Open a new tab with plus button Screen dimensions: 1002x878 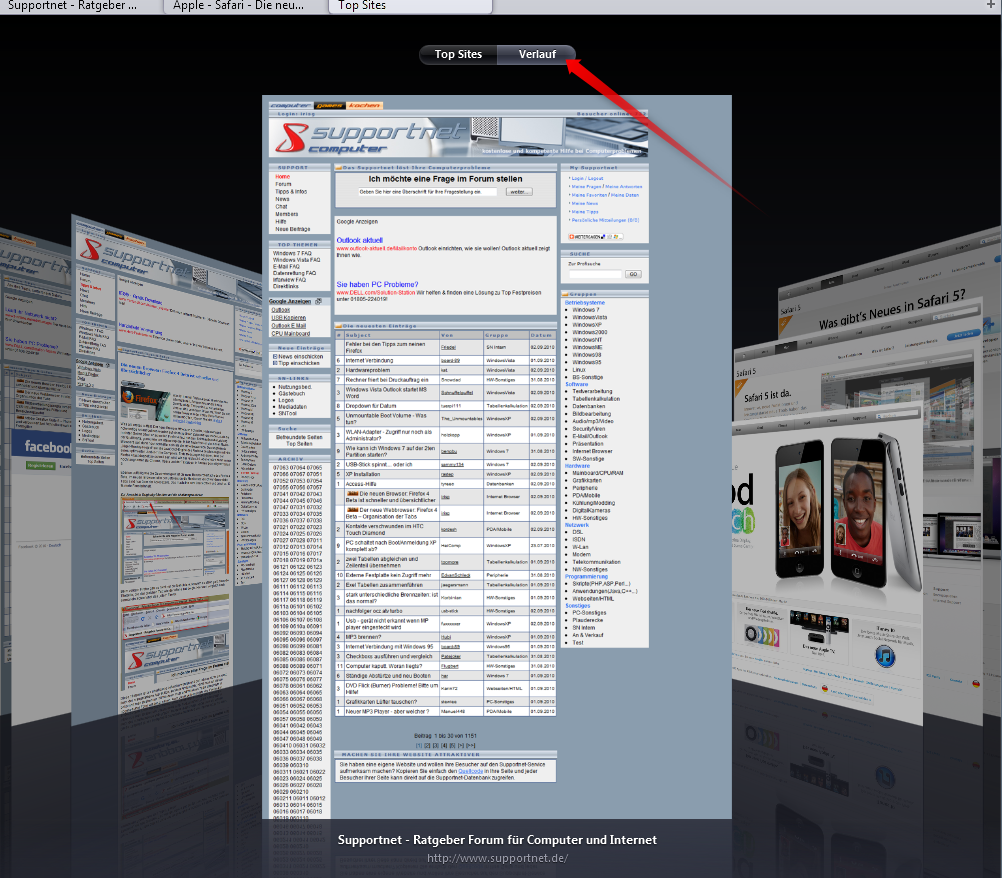point(990,6)
